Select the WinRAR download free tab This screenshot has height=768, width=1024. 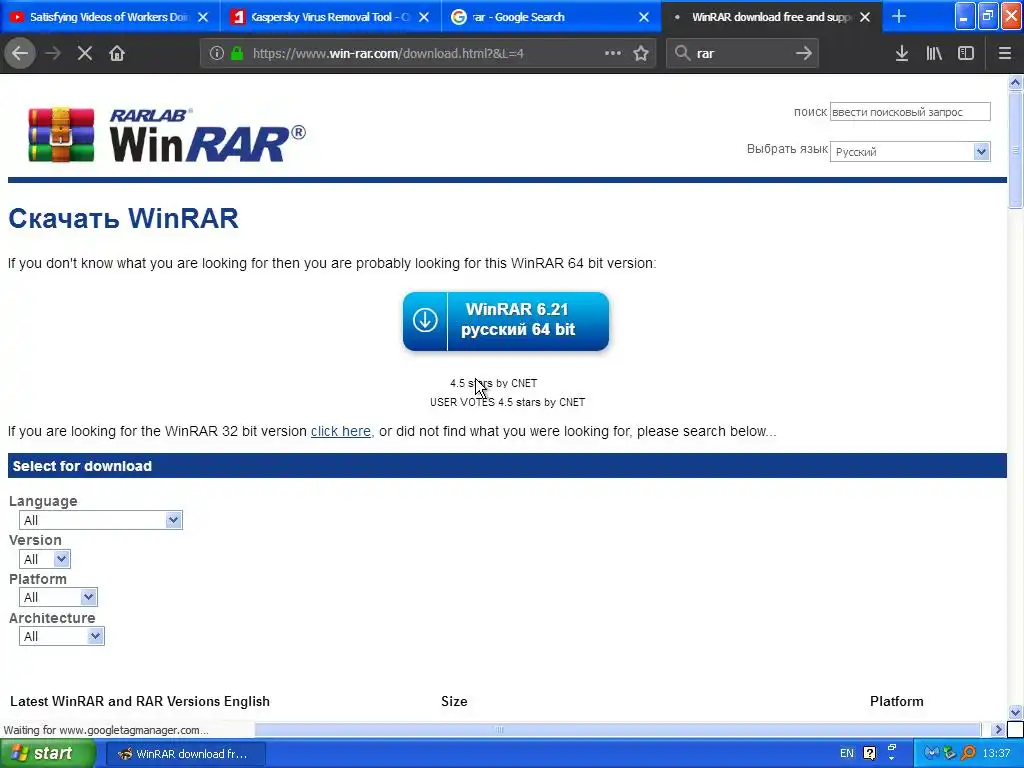click(x=771, y=17)
